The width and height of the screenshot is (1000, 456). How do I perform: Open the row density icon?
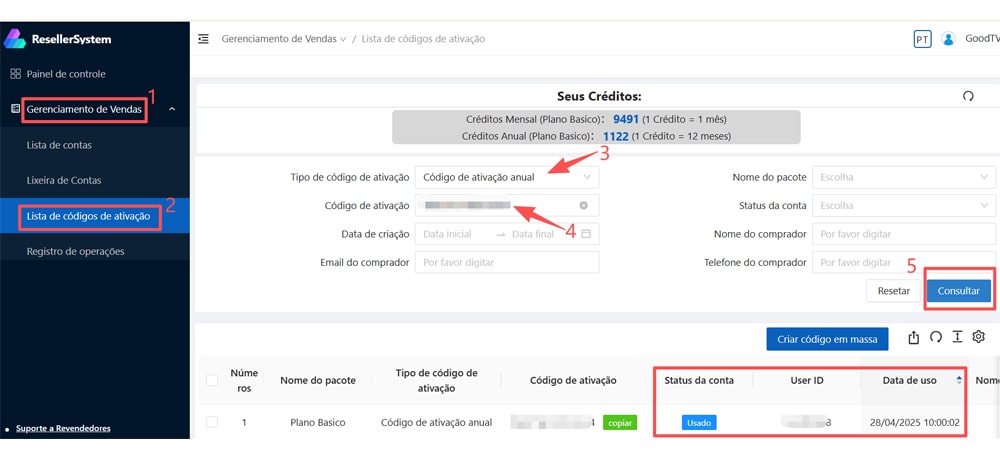click(x=957, y=337)
